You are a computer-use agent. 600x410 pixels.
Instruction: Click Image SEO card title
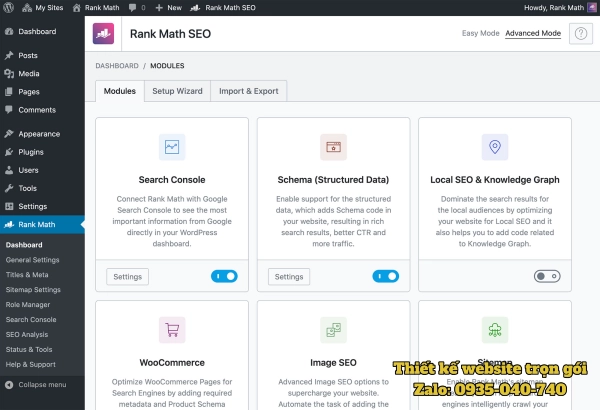(x=333, y=363)
